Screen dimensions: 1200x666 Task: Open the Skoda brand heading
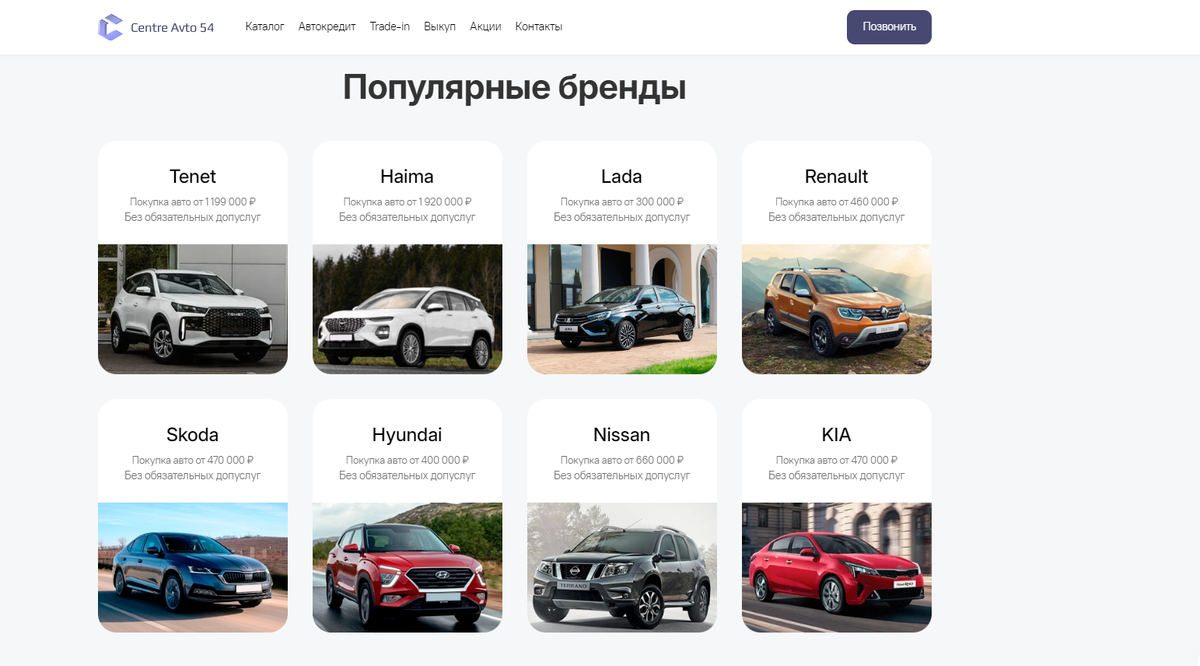193,435
